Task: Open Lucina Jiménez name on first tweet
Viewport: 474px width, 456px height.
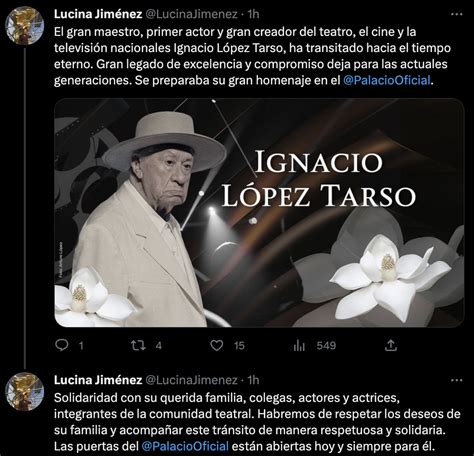Action: click(98, 14)
